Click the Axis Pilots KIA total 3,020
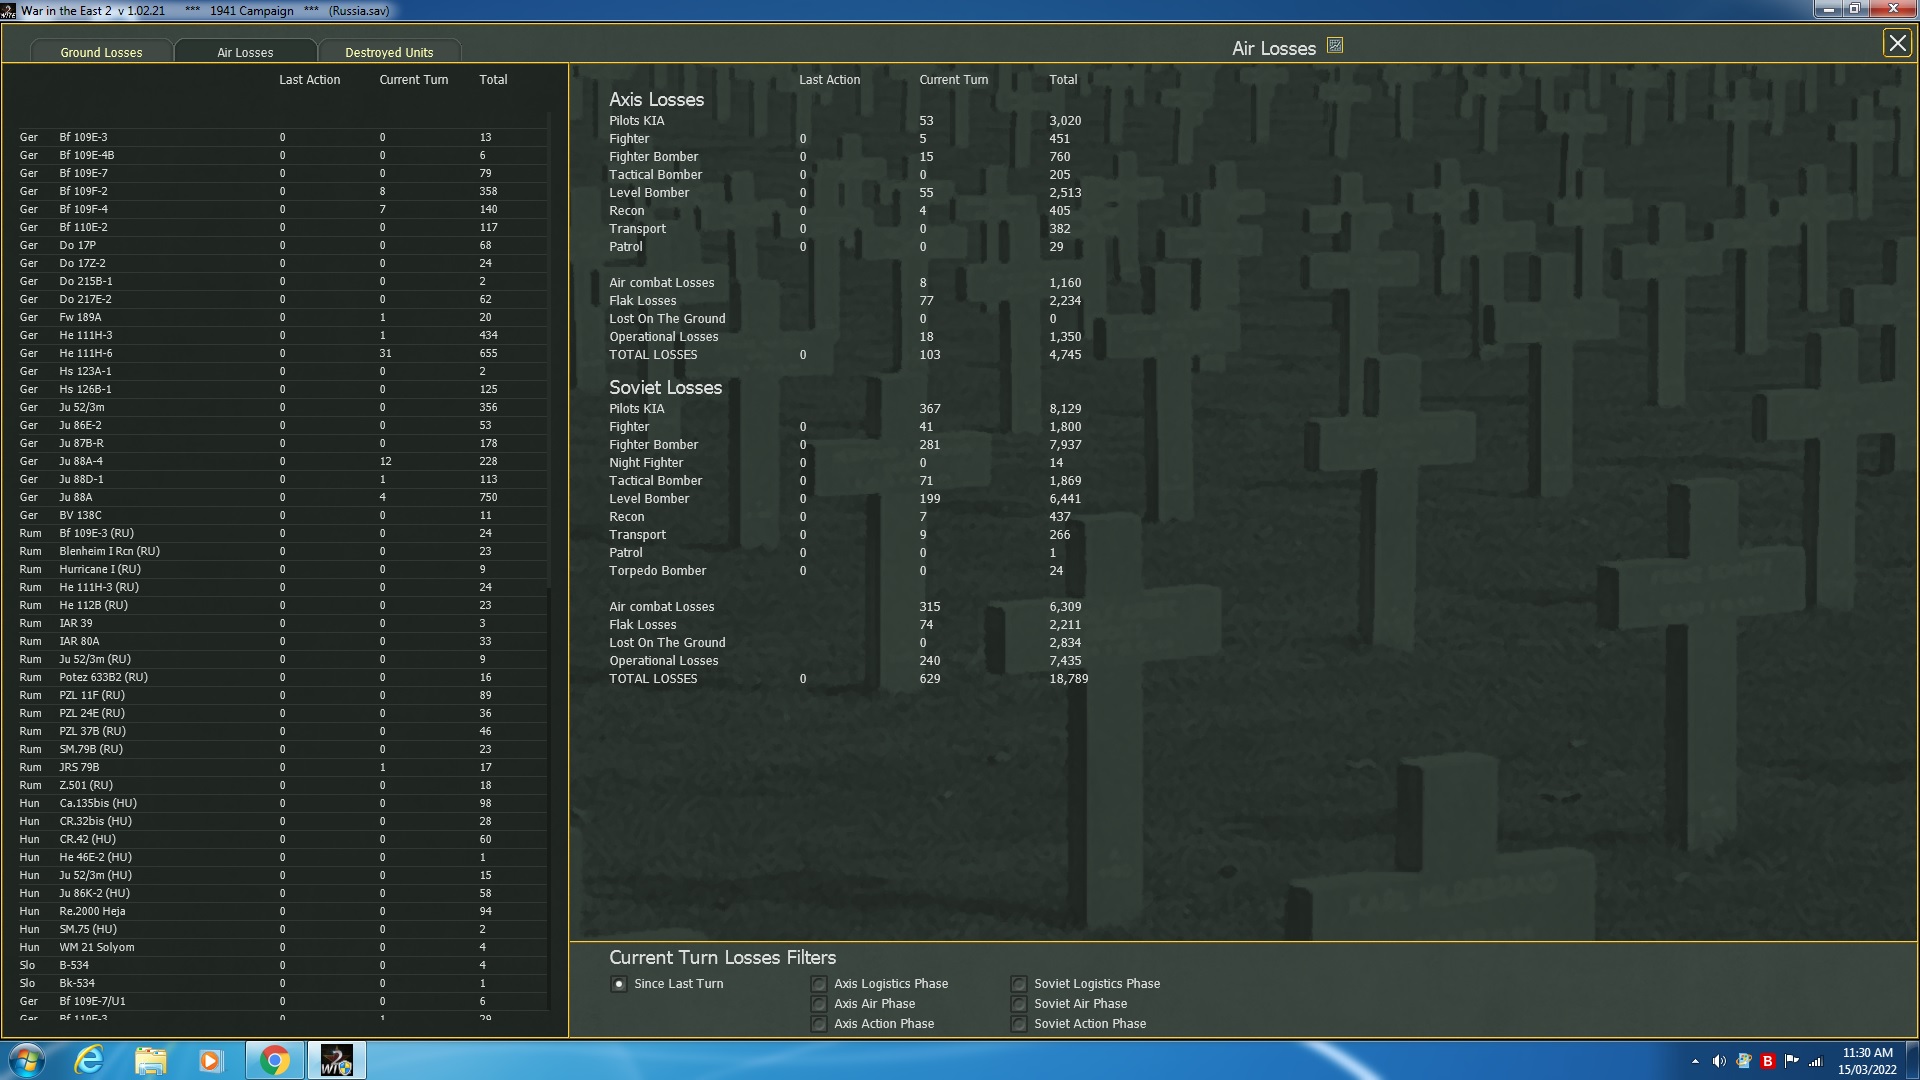1920x1080 pixels. (1065, 121)
